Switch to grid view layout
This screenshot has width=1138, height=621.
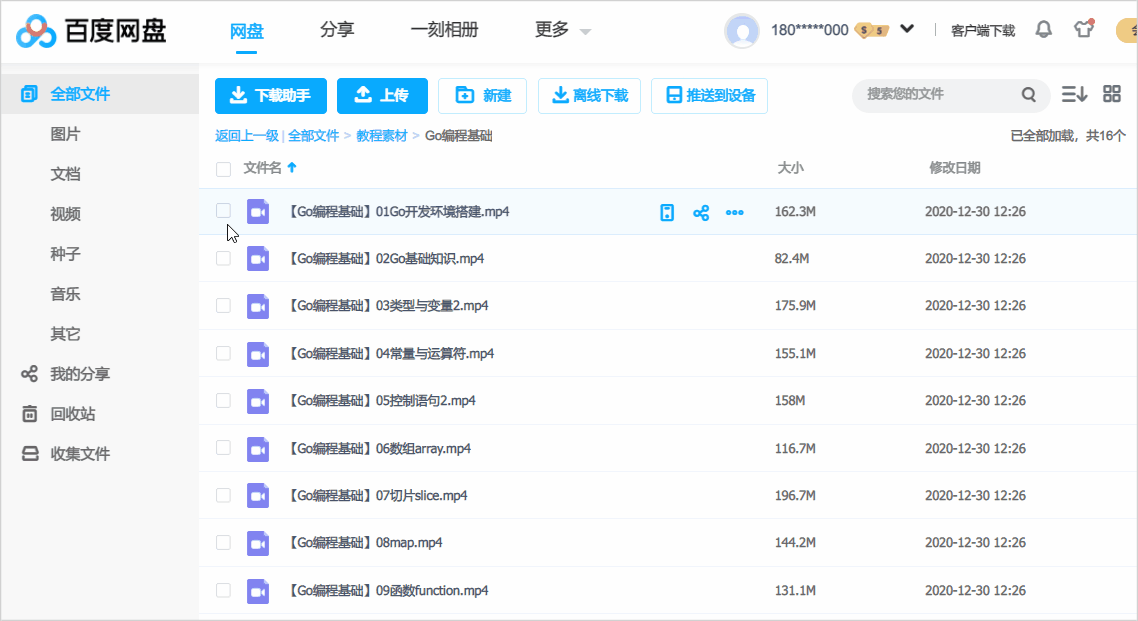click(x=1111, y=94)
